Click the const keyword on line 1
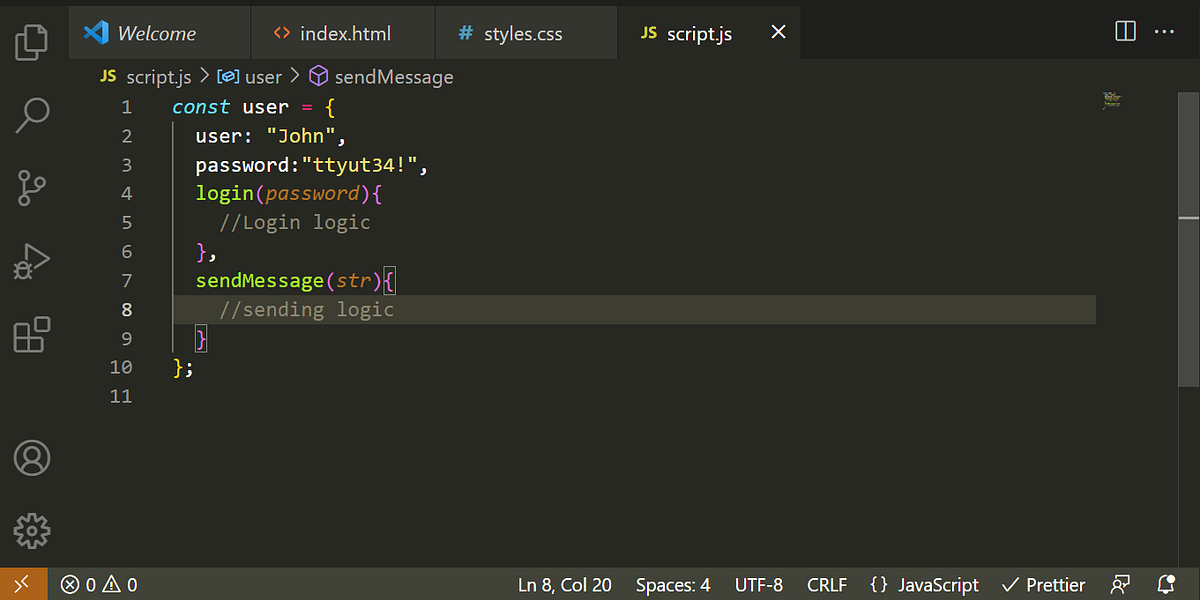Viewport: 1200px width, 600px height. 201,107
